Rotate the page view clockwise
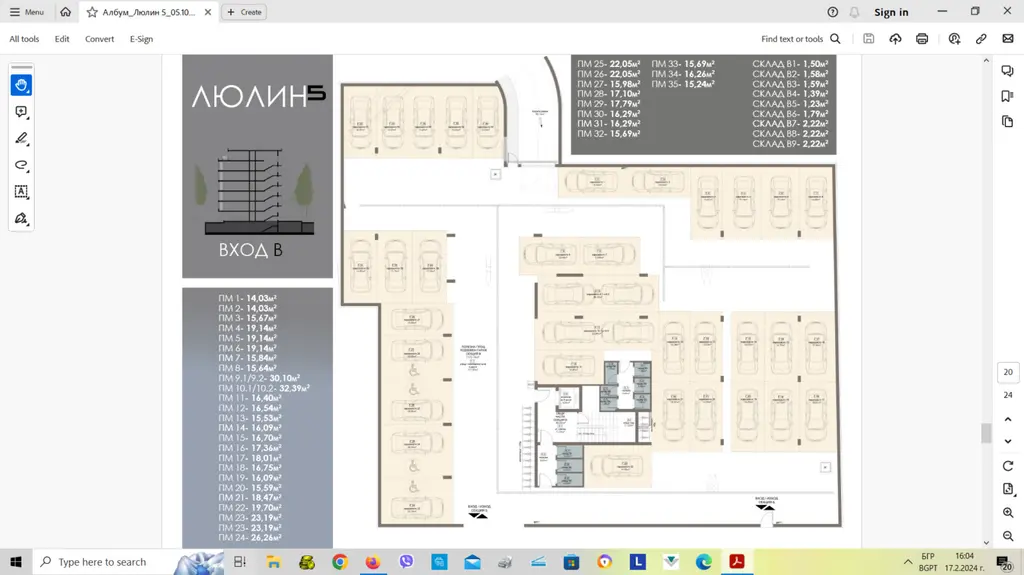Image resolution: width=1024 pixels, height=575 pixels. 1007,466
